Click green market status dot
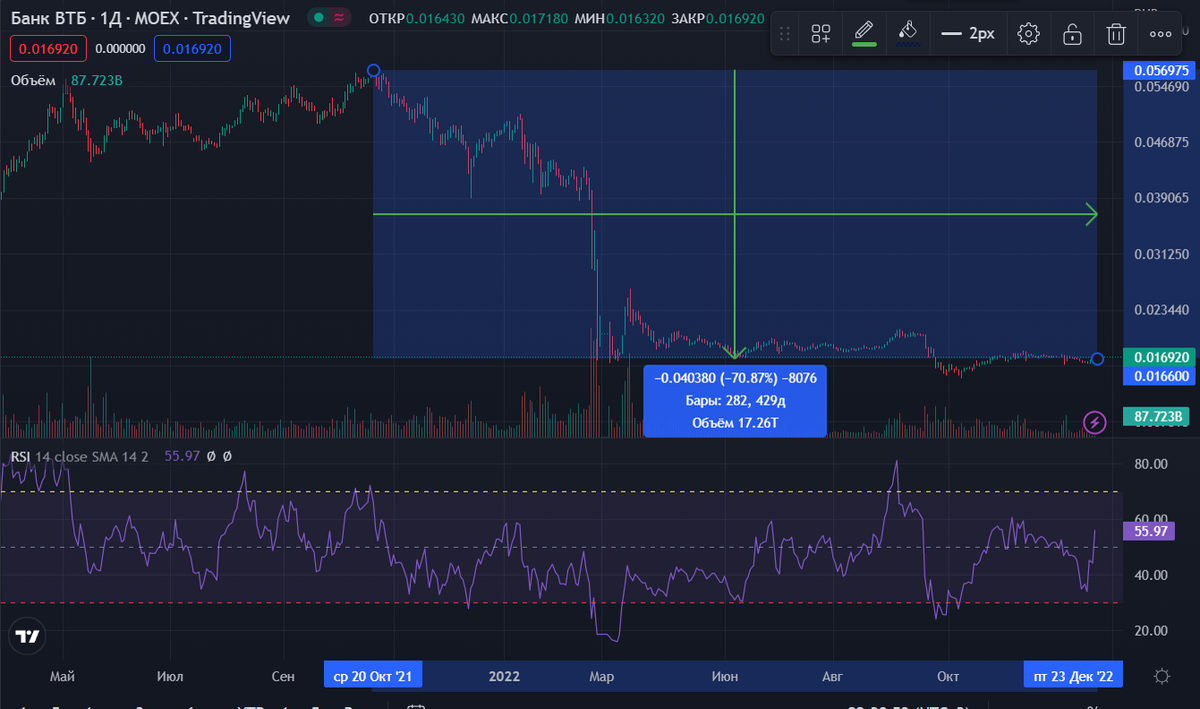Image resolution: width=1200 pixels, height=709 pixels. tap(318, 18)
